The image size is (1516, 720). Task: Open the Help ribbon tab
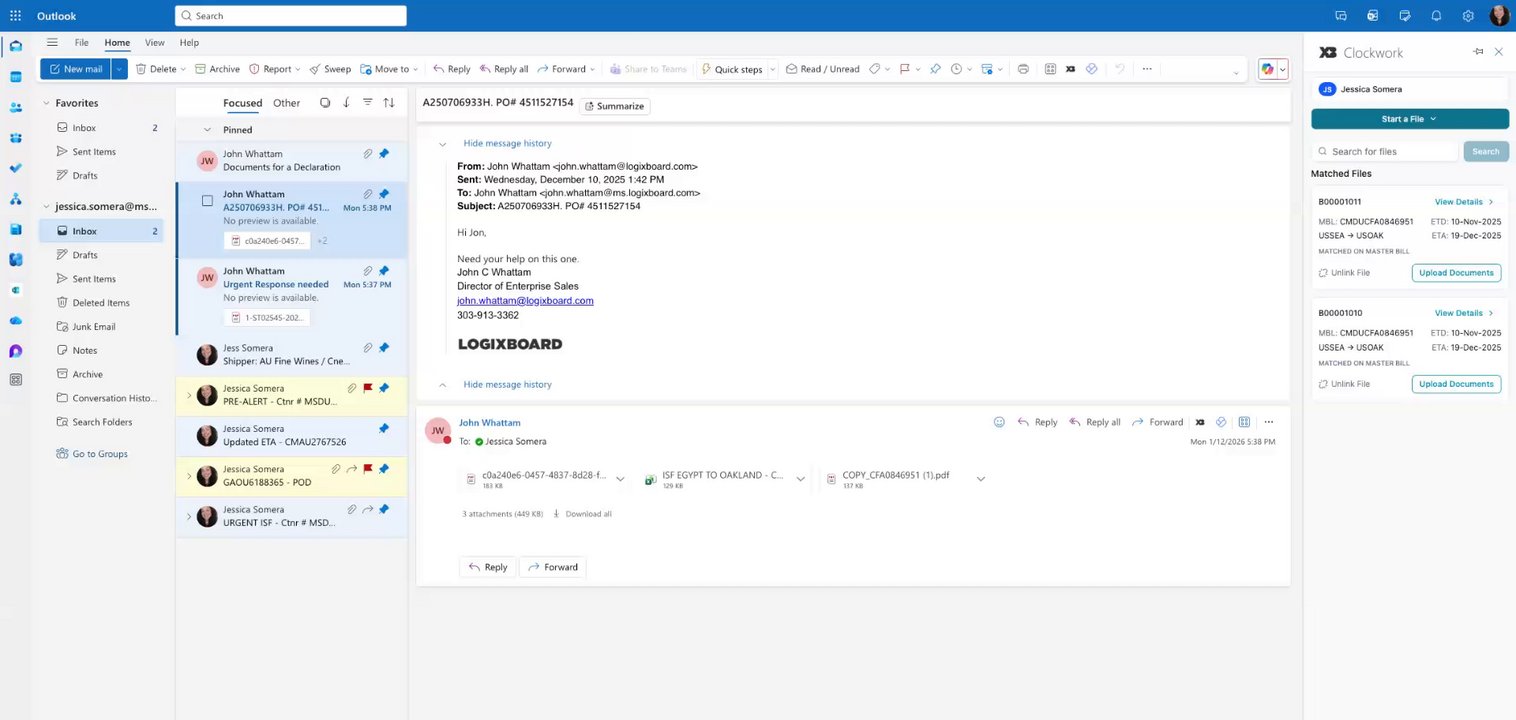(189, 43)
